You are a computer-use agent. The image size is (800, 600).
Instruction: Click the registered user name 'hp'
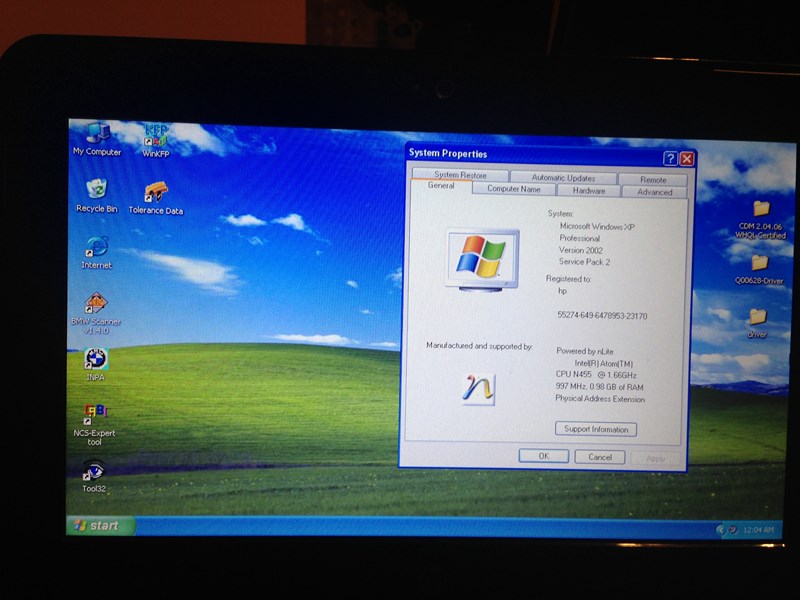pyautogui.click(x=562, y=291)
